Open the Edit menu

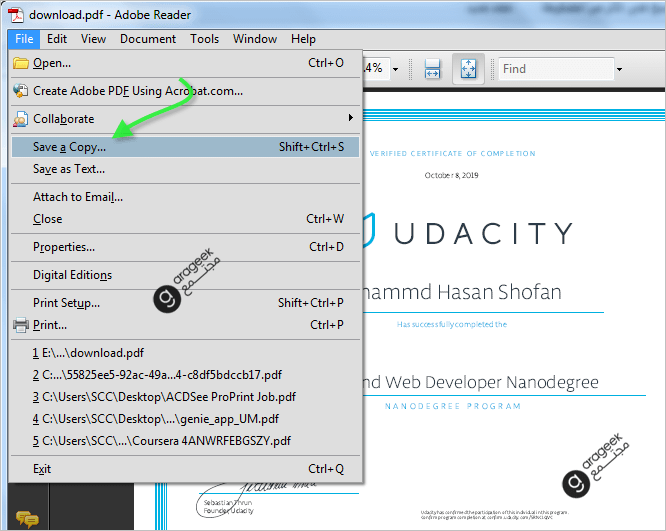[x=57, y=39]
